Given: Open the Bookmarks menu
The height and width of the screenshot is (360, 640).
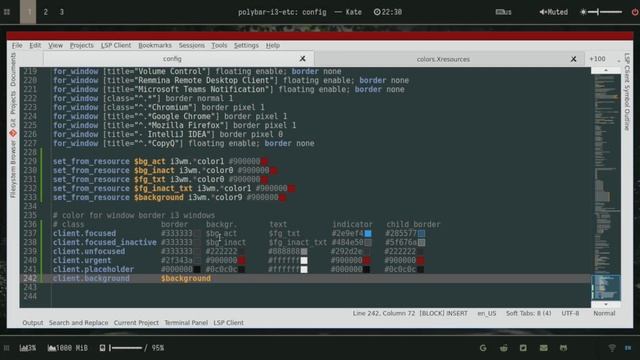Looking at the screenshot, I should click(x=155, y=45).
